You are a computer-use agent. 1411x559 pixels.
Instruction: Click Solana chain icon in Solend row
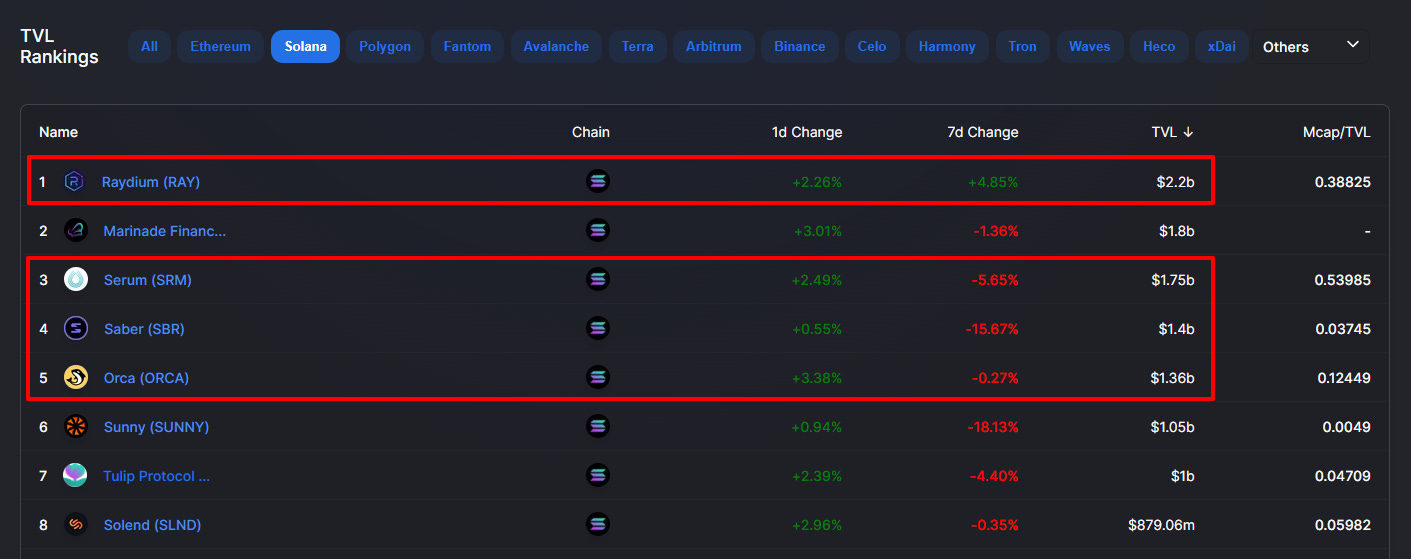click(597, 524)
